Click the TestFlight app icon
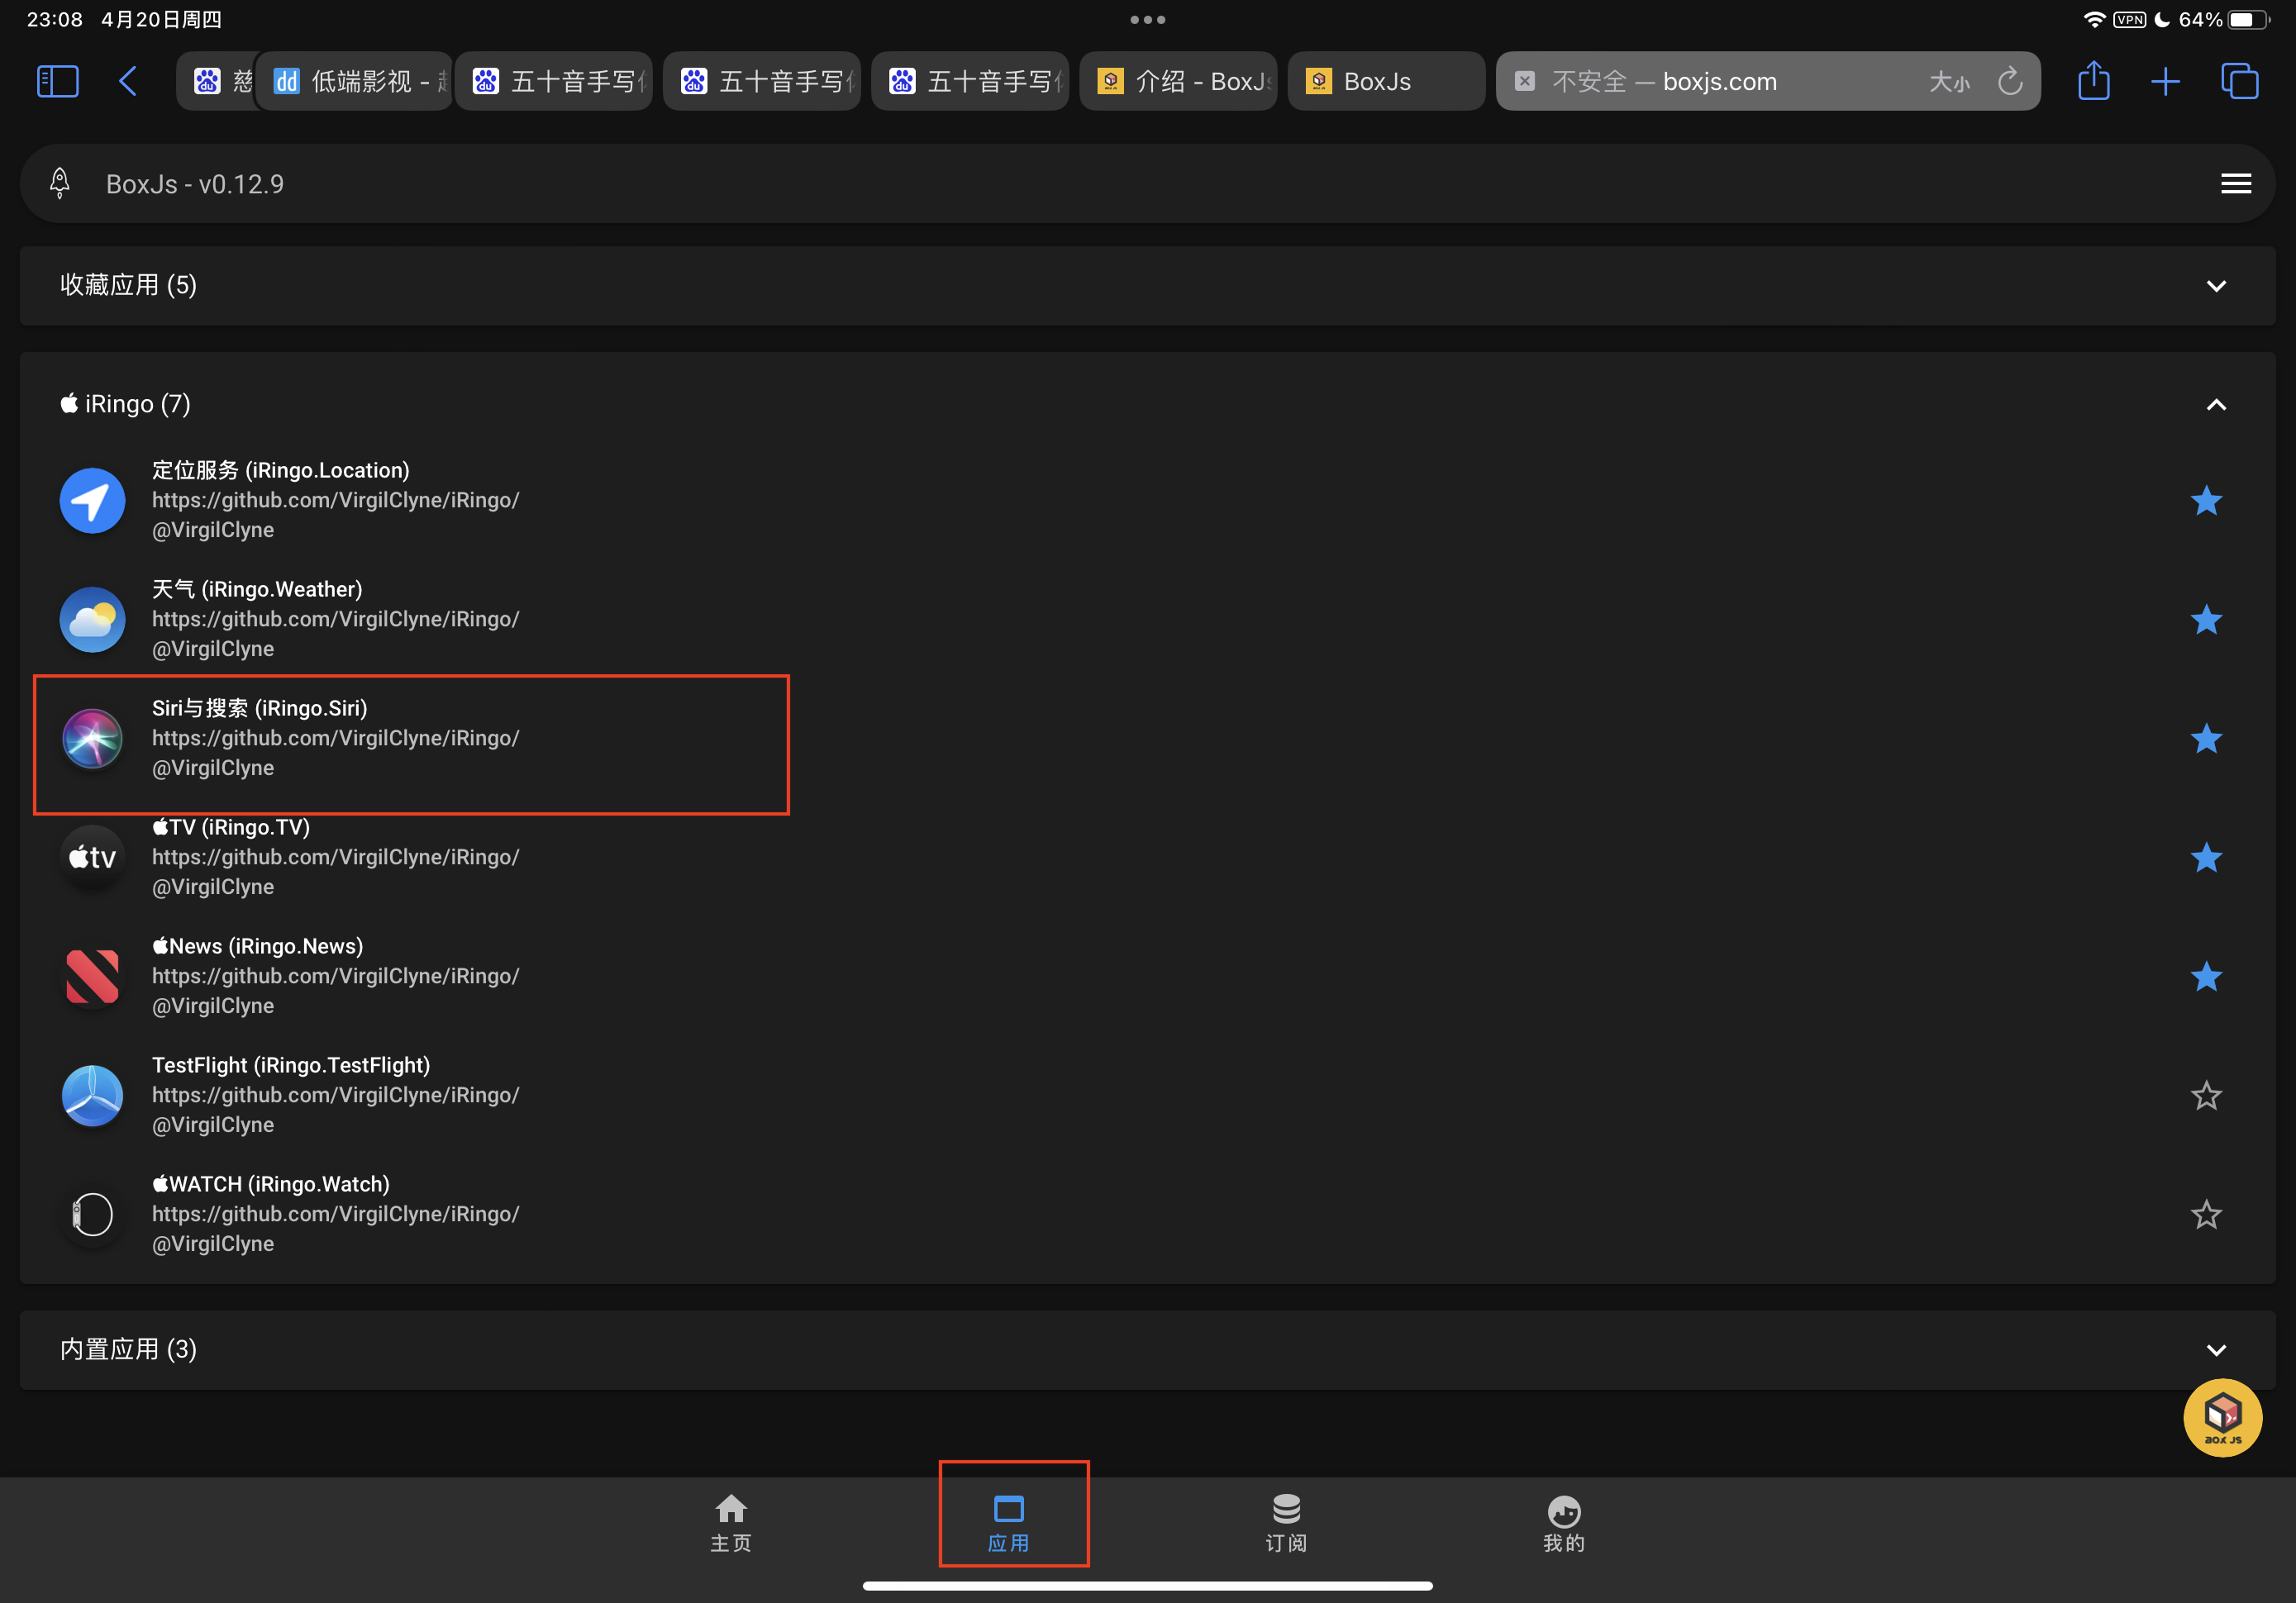2296x1603 pixels. pos(92,1095)
